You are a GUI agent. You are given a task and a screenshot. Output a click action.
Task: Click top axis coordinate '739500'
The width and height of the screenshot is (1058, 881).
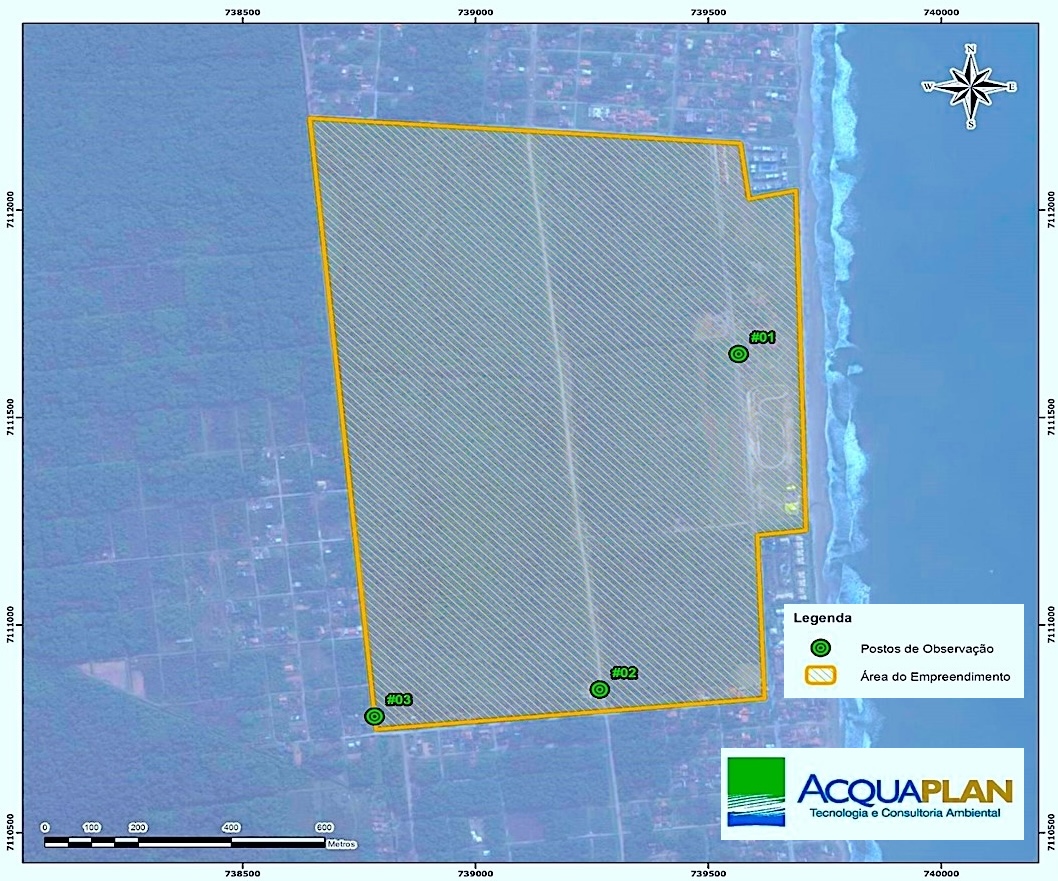pos(708,12)
